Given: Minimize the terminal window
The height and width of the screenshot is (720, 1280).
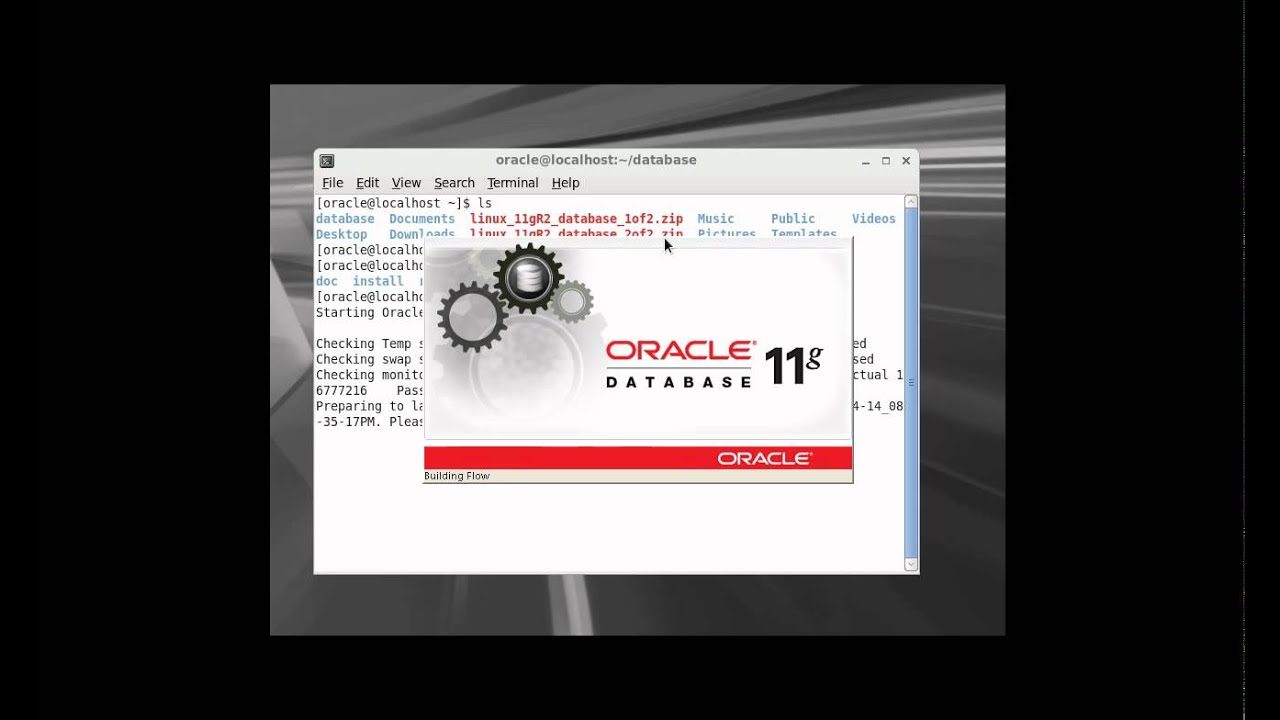Looking at the screenshot, I should (x=866, y=161).
